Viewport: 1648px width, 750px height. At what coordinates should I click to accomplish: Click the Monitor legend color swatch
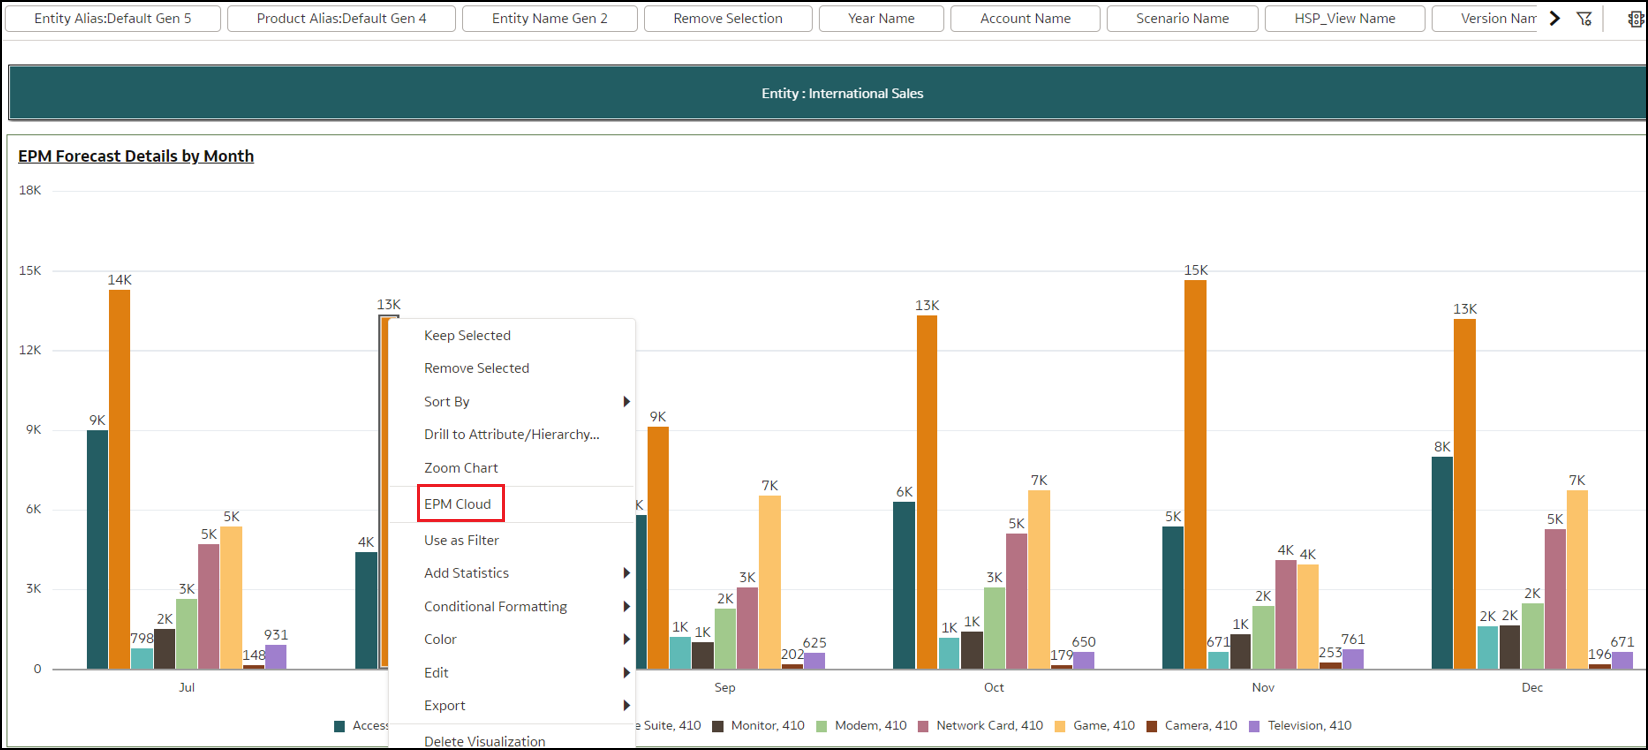coord(717,726)
